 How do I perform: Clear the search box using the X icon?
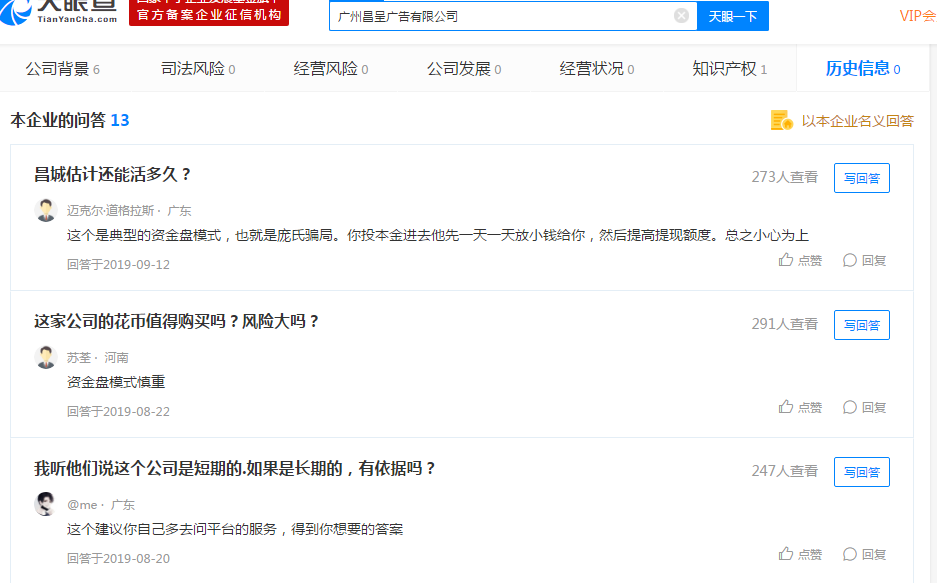coord(682,16)
